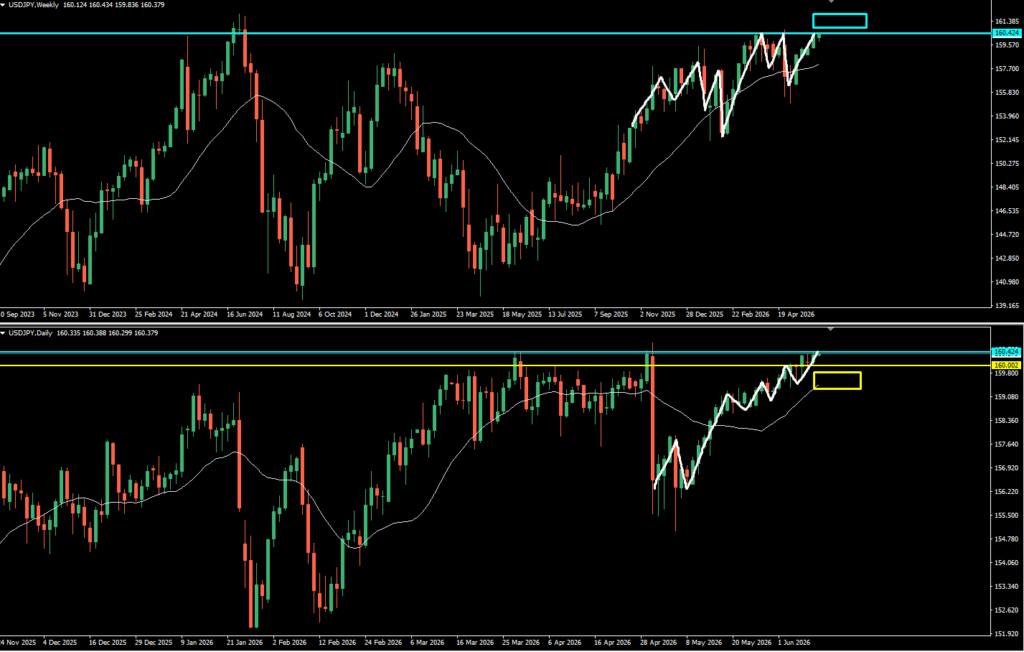Click the 153.340 price label on Daily axis
1024x652 pixels.
click(1008, 587)
